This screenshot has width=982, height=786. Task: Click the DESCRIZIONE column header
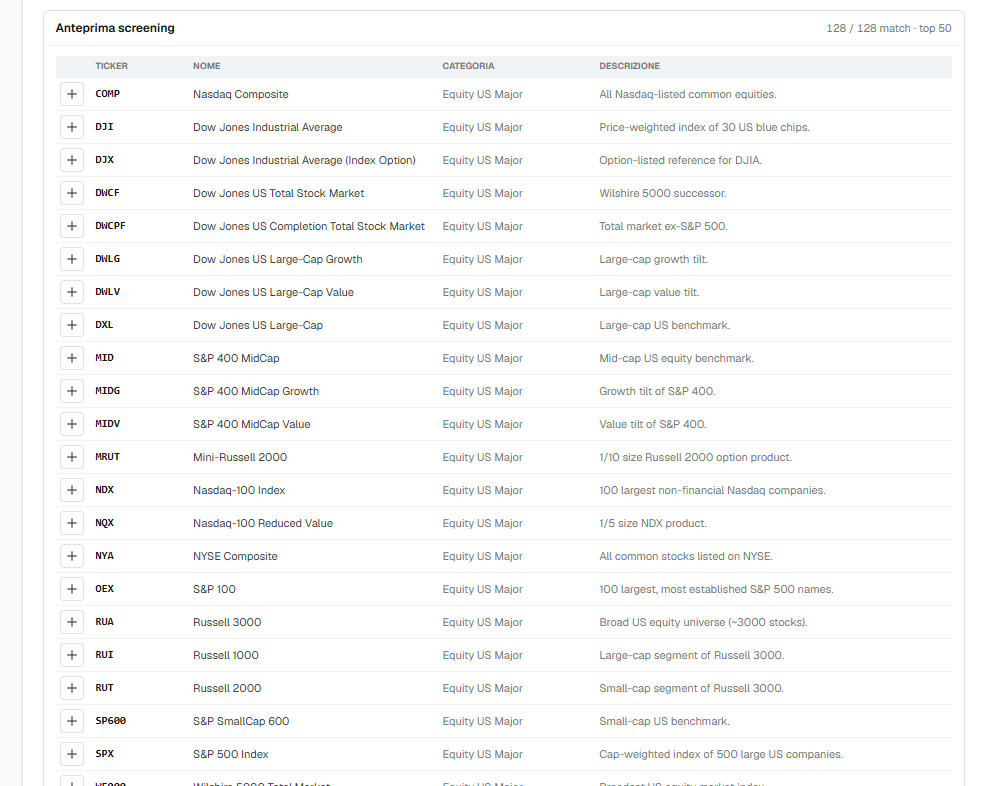point(629,66)
